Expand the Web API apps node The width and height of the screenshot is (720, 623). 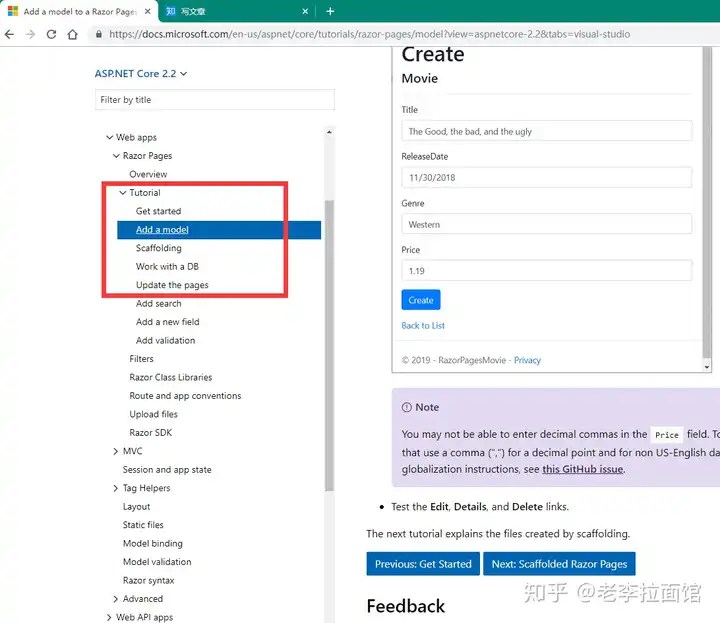(x=109, y=617)
